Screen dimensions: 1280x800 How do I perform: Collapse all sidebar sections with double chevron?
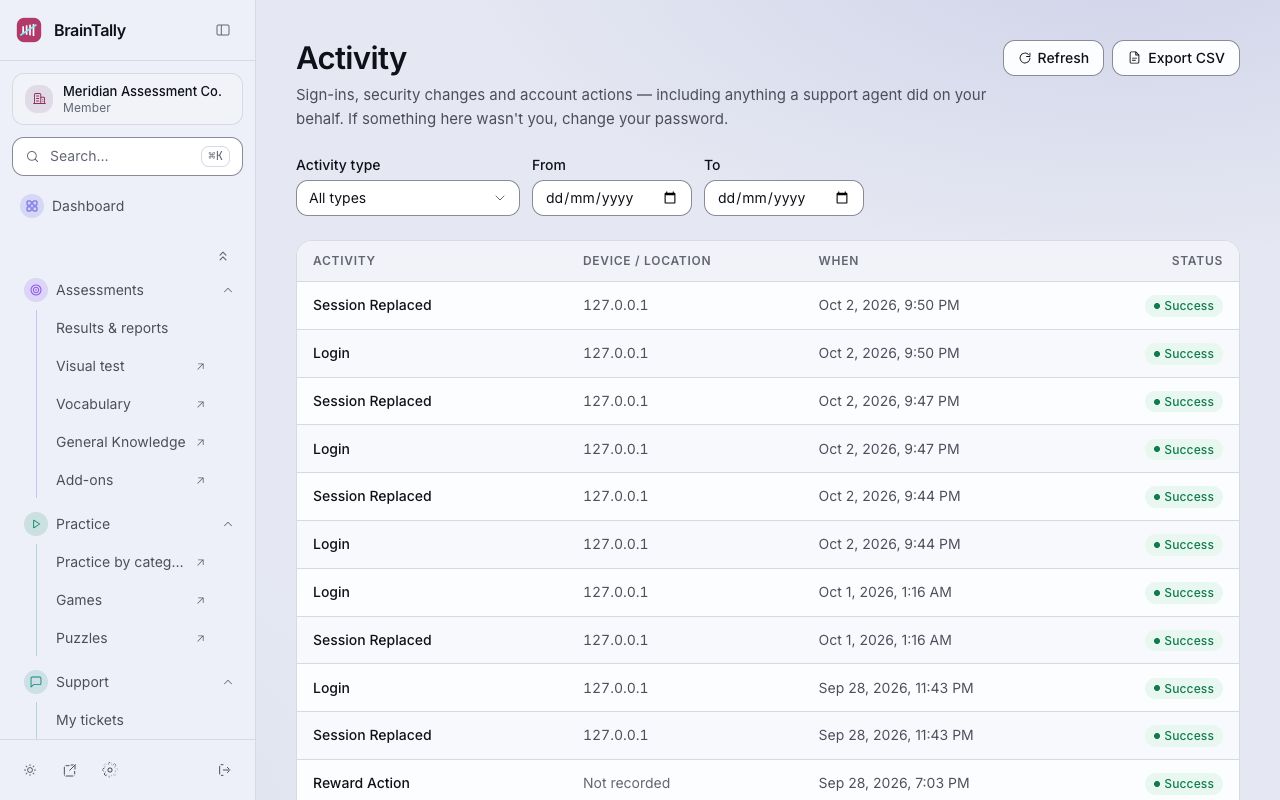point(223,257)
